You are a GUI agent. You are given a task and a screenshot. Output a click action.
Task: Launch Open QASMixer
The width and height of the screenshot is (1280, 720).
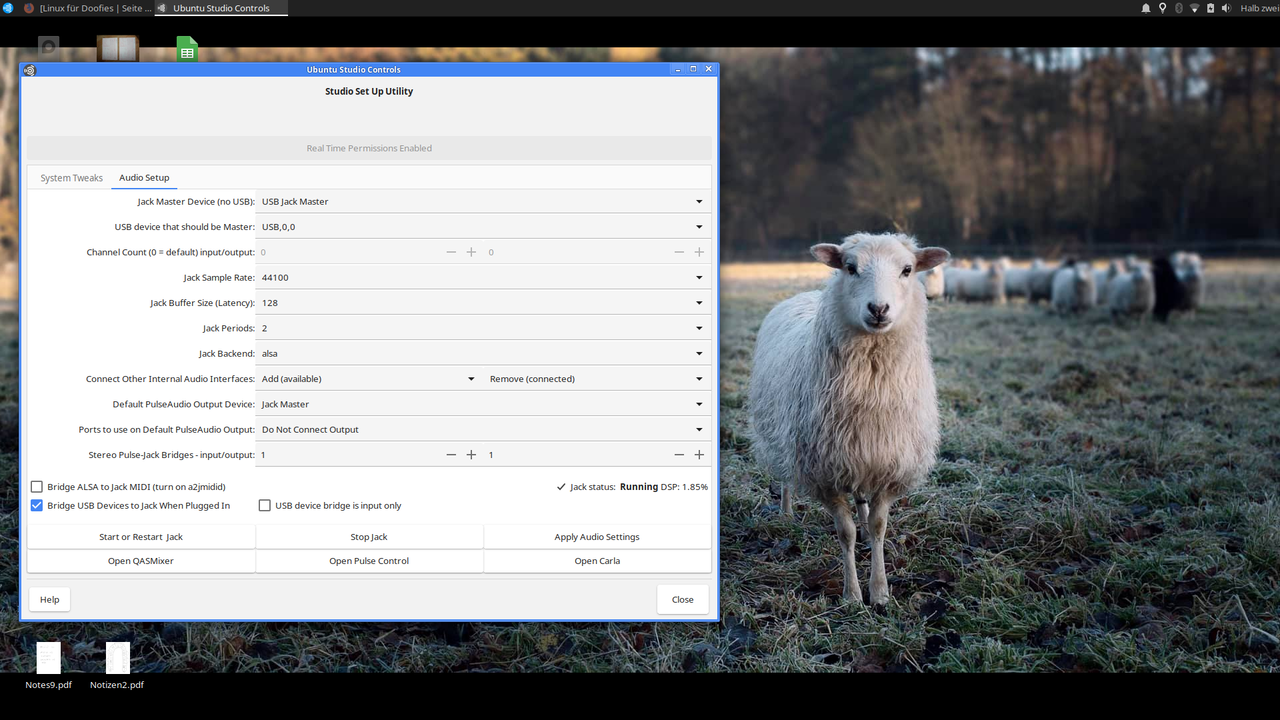pyautogui.click(x=141, y=561)
